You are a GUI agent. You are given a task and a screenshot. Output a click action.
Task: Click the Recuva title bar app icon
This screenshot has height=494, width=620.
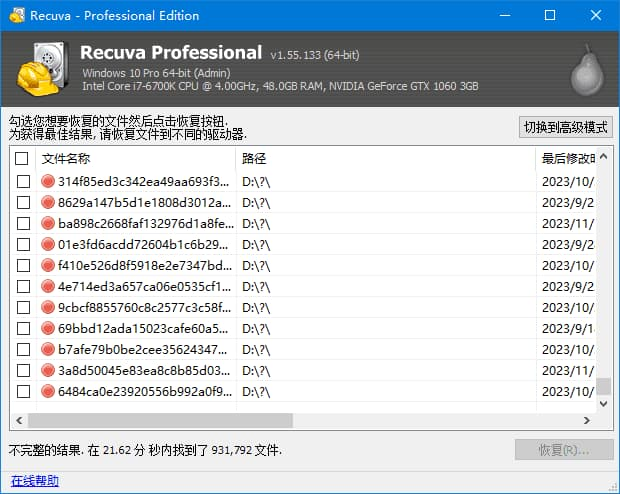click(17, 15)
